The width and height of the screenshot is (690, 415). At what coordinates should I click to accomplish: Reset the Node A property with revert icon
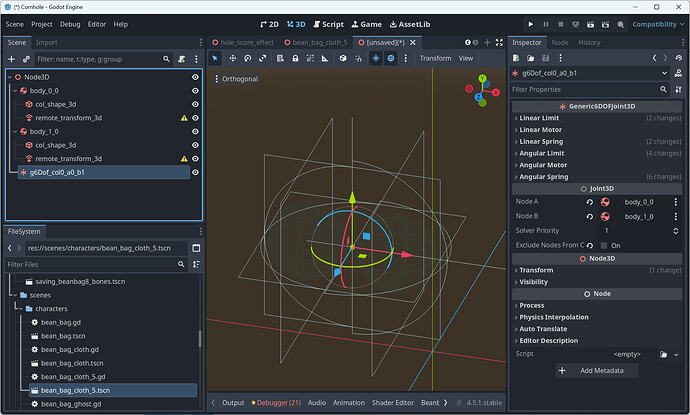(590, 202)
